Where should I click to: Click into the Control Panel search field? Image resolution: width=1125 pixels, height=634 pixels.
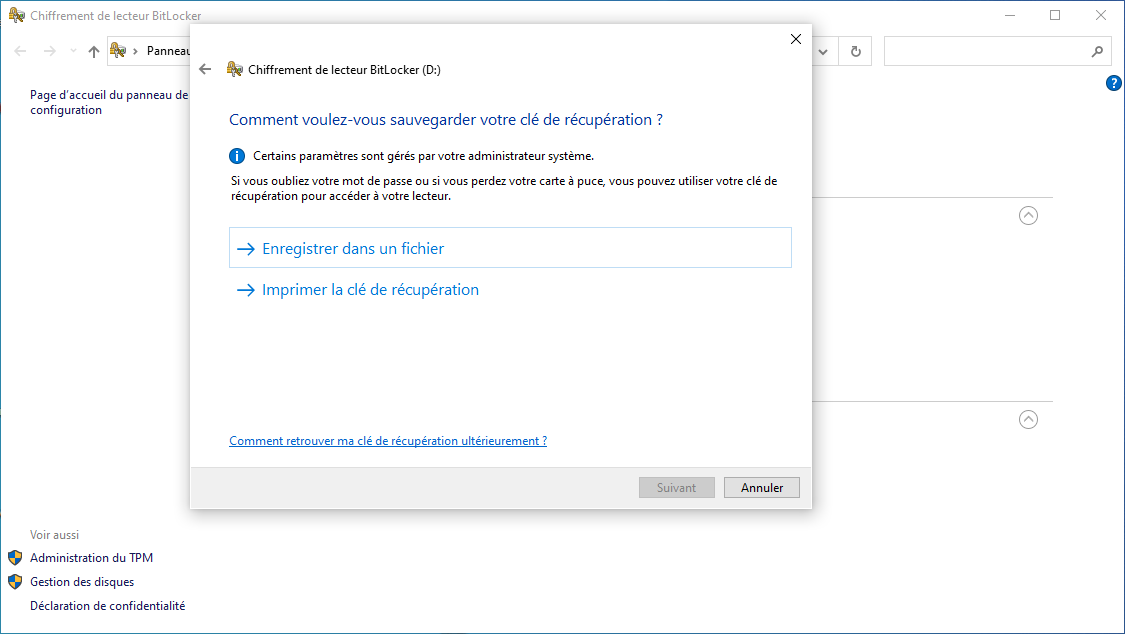coord(985,51)
